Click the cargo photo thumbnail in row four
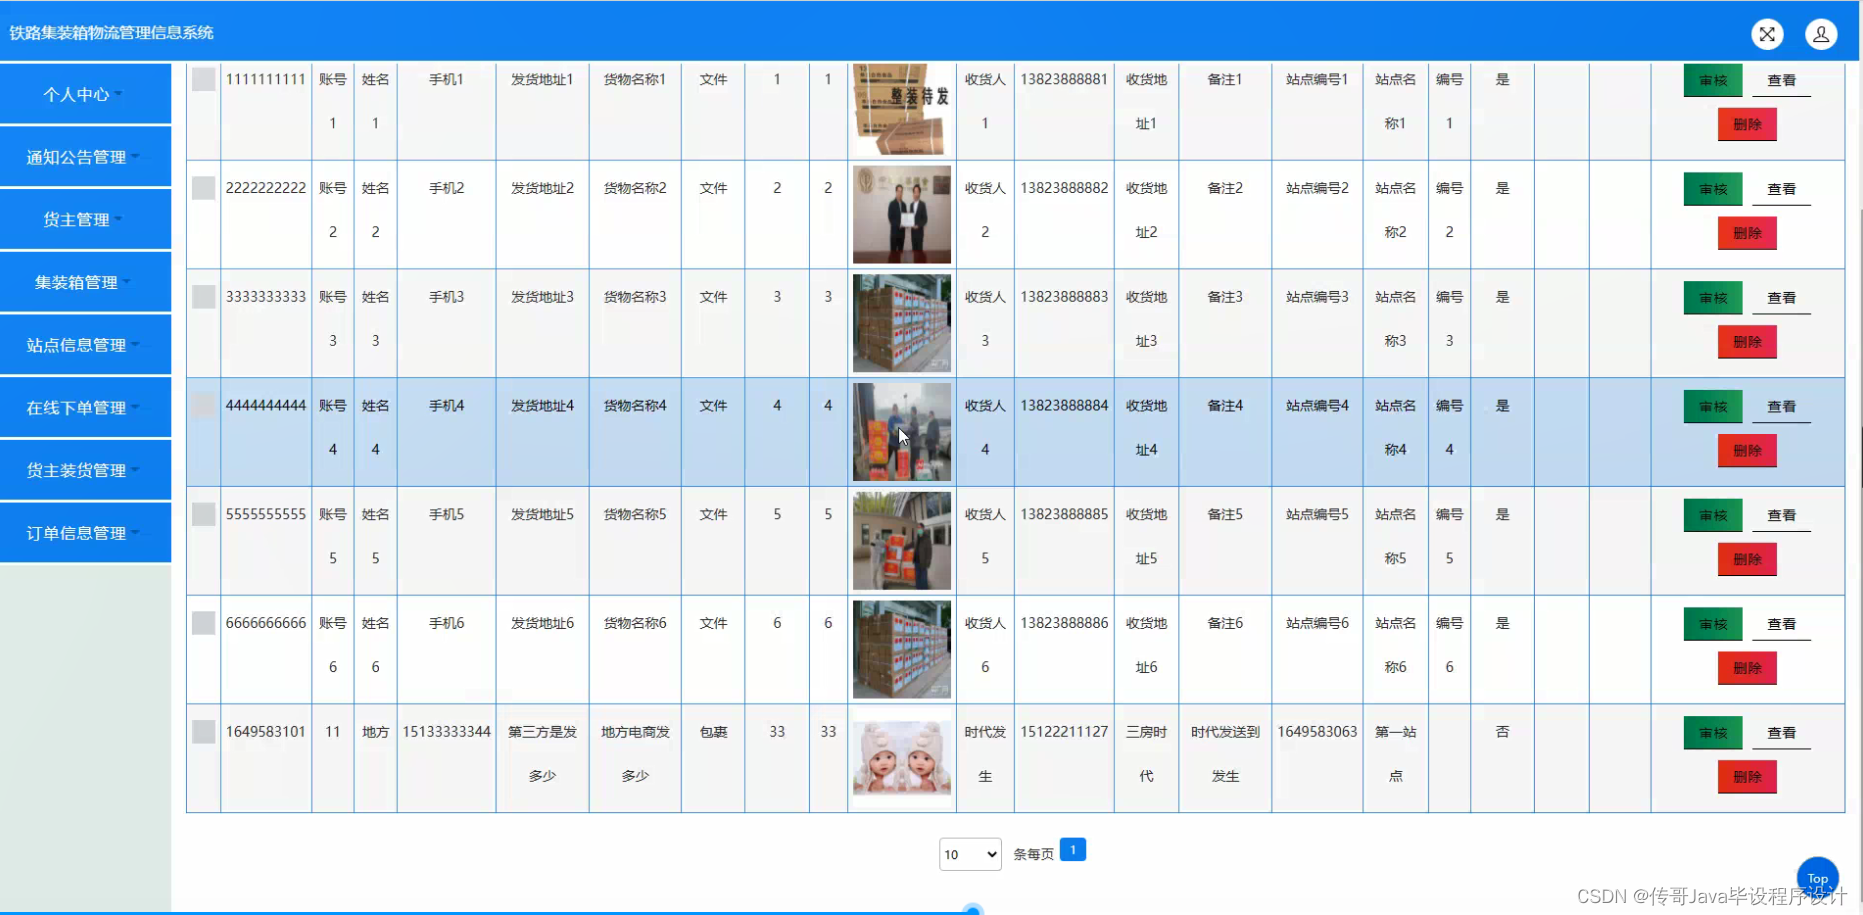 (x=901, y=432)
